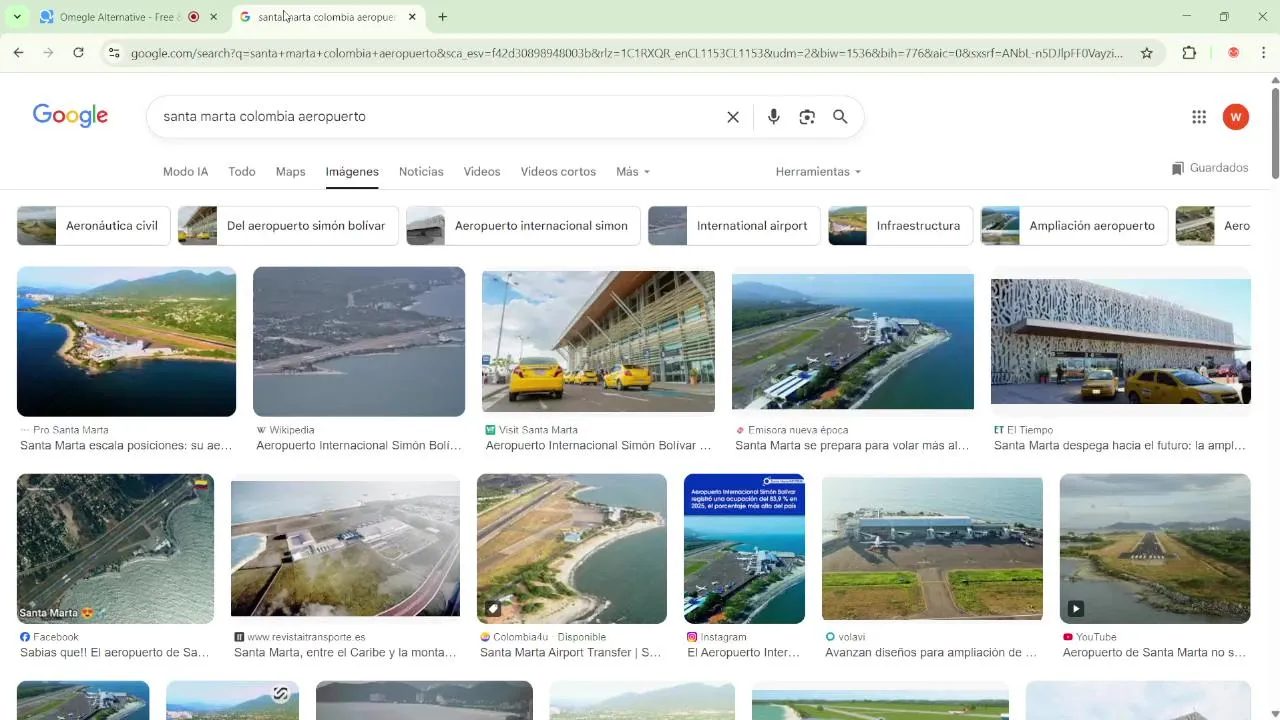Open Google Lens image search icon
1280x720 pixels.
[x=807, y=117]
